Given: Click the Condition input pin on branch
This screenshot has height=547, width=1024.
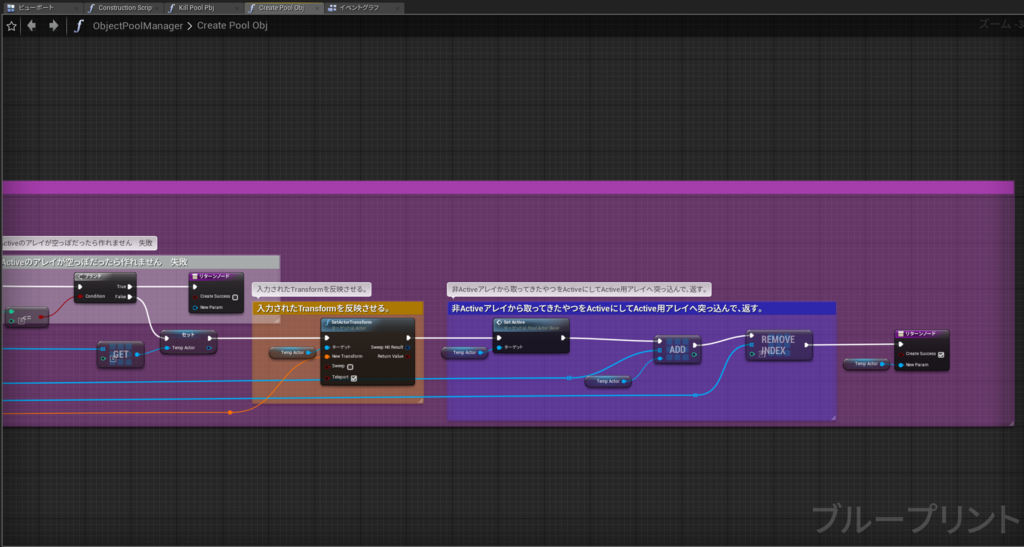Looking at the screenshot, I should pyautogui.click(x=80, y=296).
